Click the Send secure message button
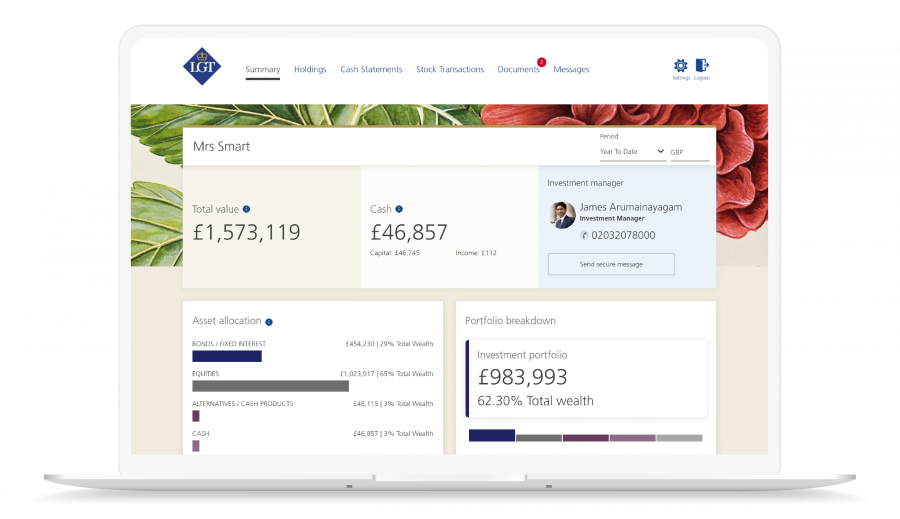This screenshot has width=900, height=519. [611, 264]
